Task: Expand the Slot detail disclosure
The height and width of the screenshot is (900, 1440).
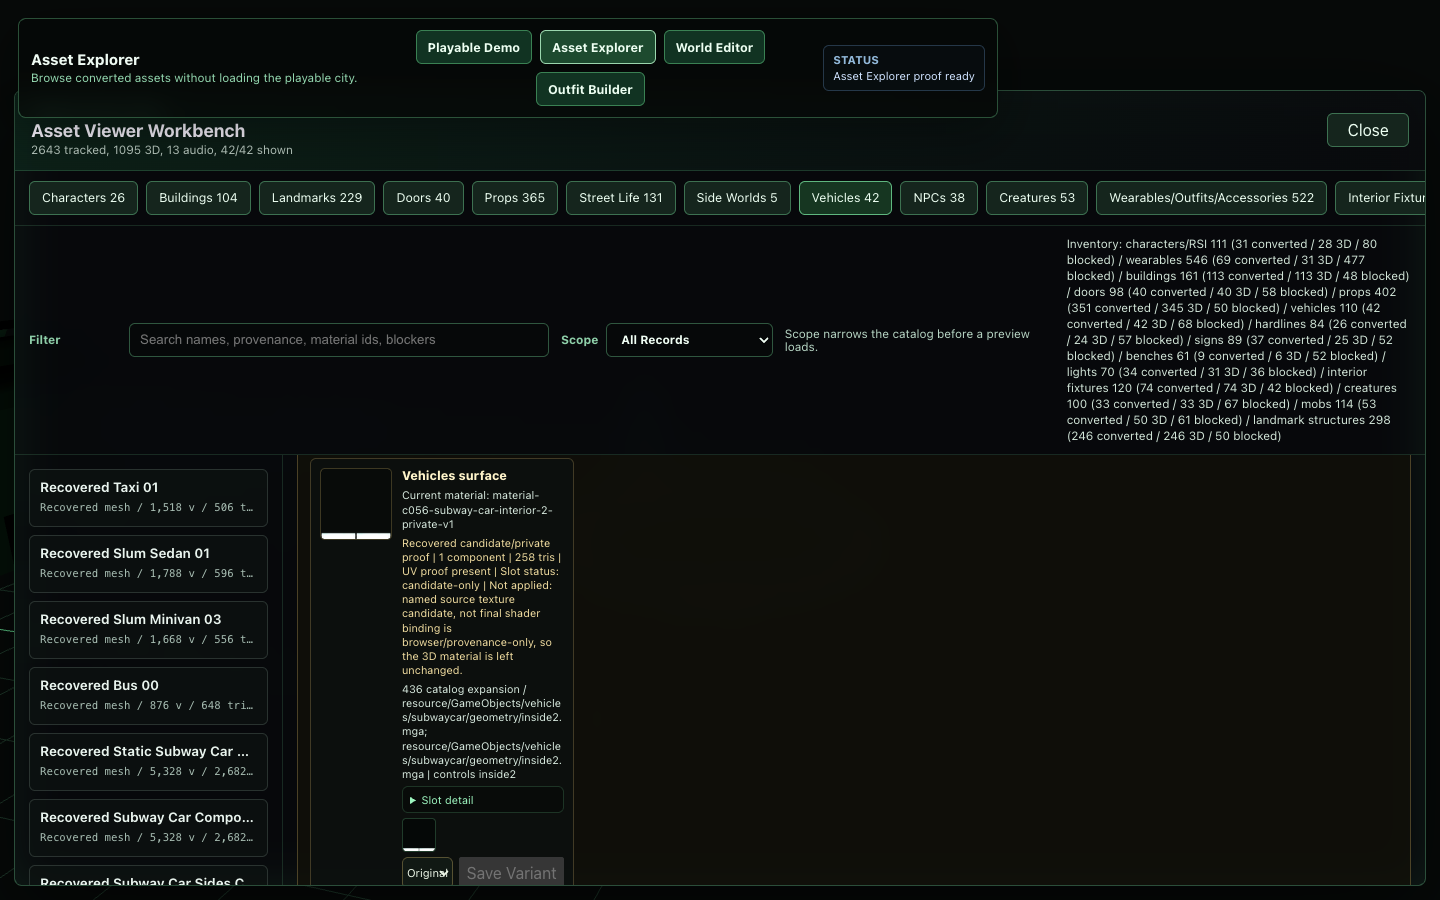Action: (483, 800)
